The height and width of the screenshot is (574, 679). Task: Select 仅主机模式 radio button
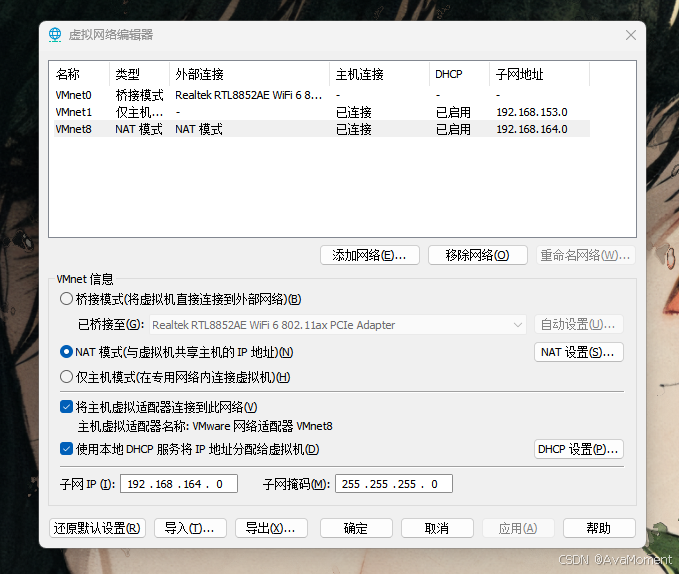pos(66,377)
